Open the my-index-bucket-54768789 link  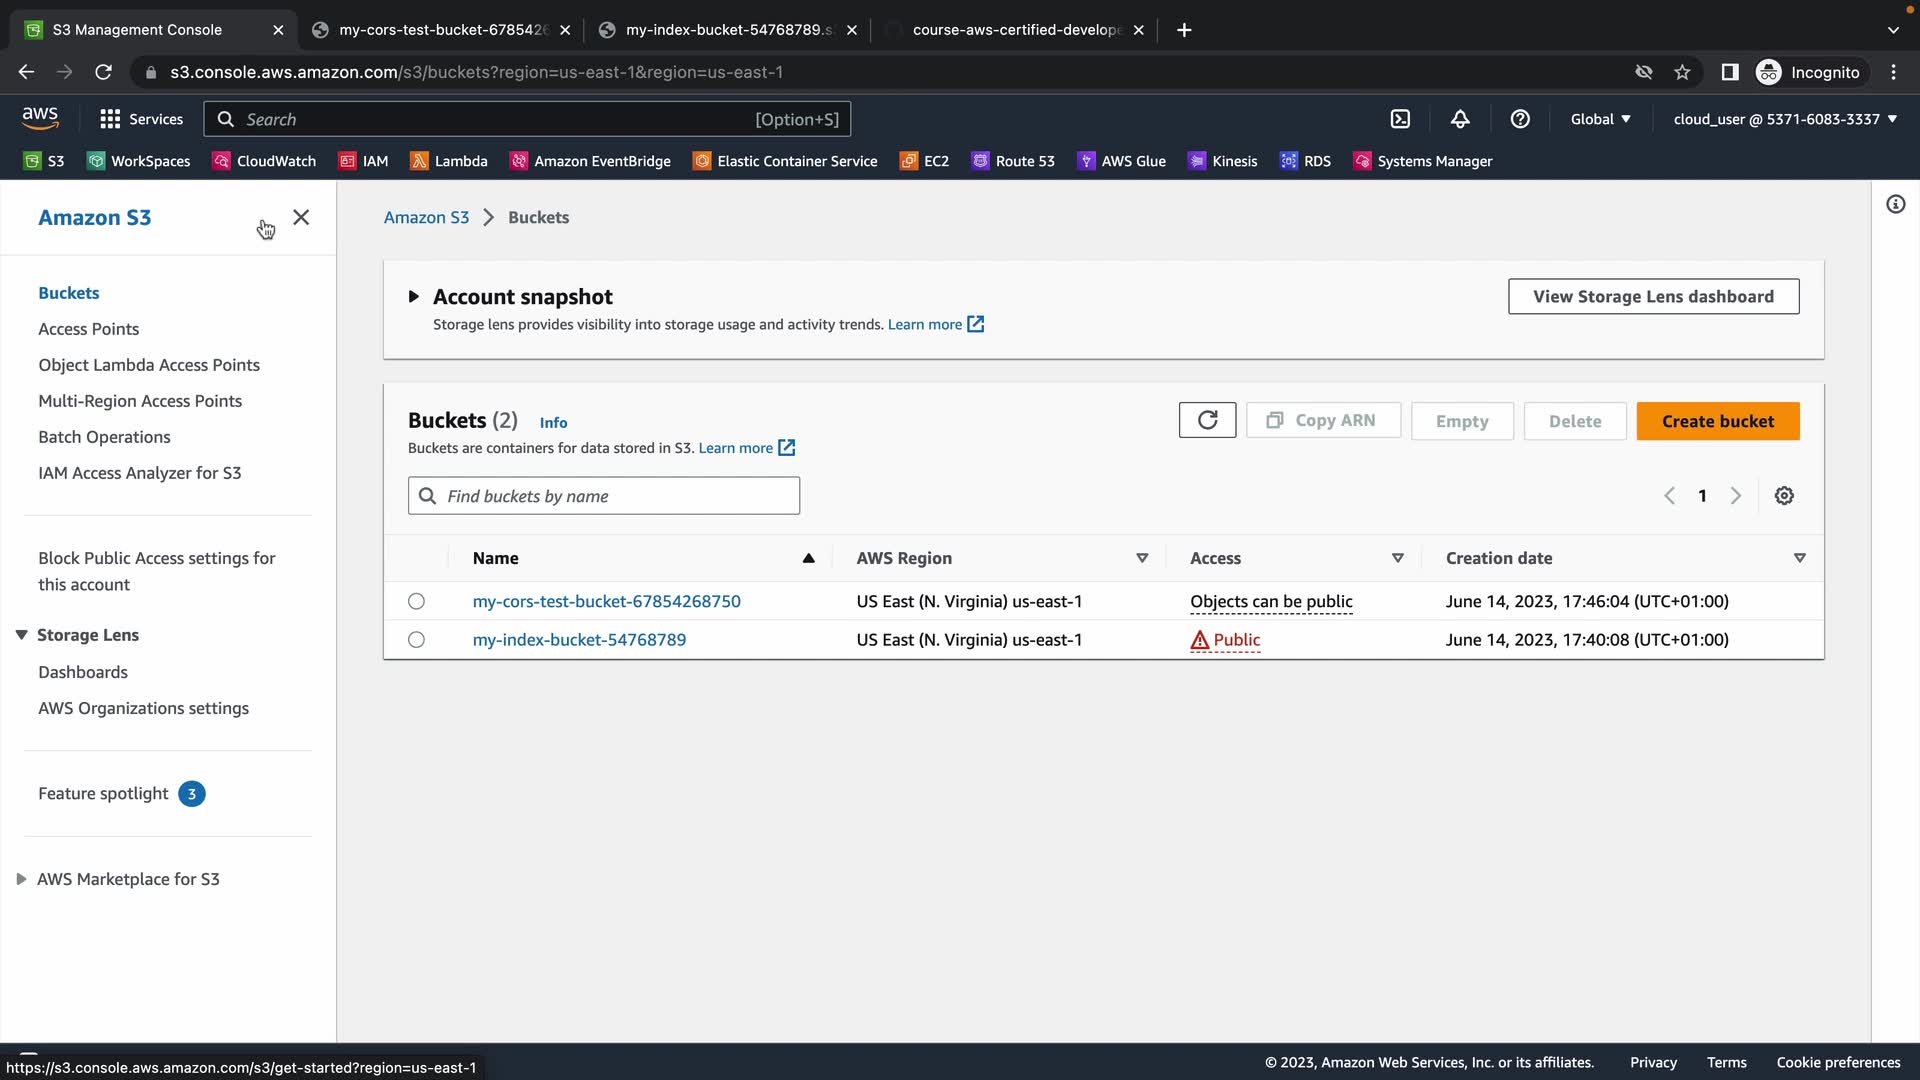point(579,640)
